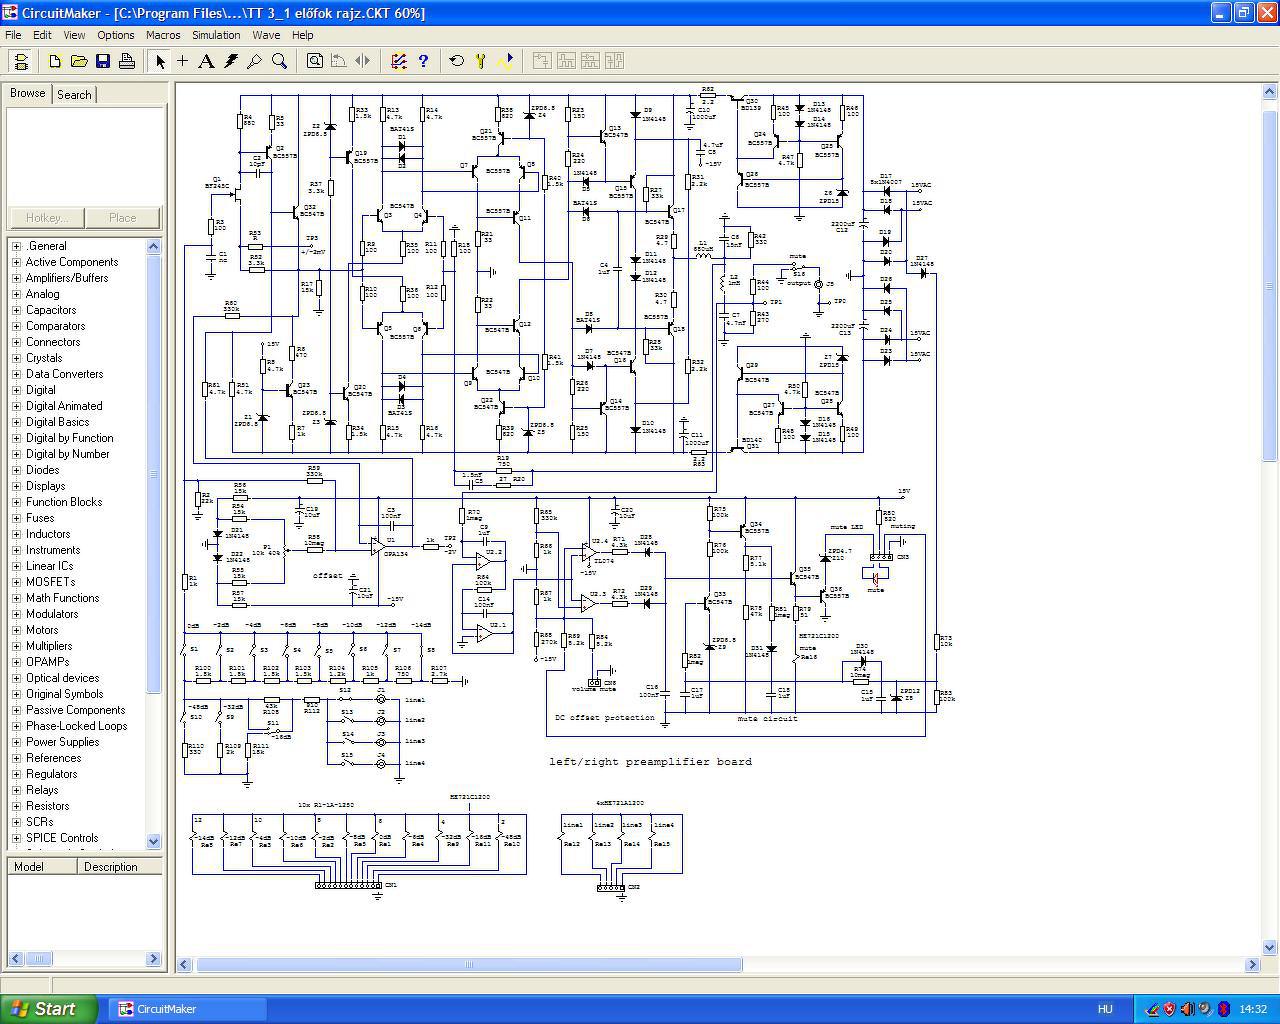Select the "Phase-Locked Loops" tree label
This screenshot has width=1280, height=1024.
point(76,726)
